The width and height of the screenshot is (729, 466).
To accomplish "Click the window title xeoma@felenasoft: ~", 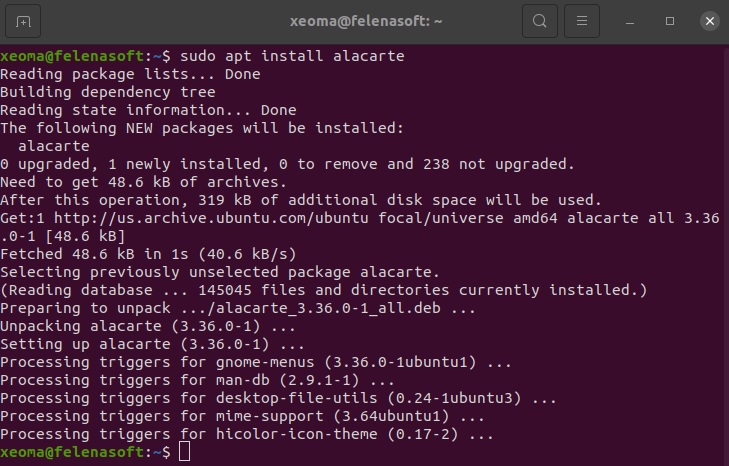I will 366,21.
